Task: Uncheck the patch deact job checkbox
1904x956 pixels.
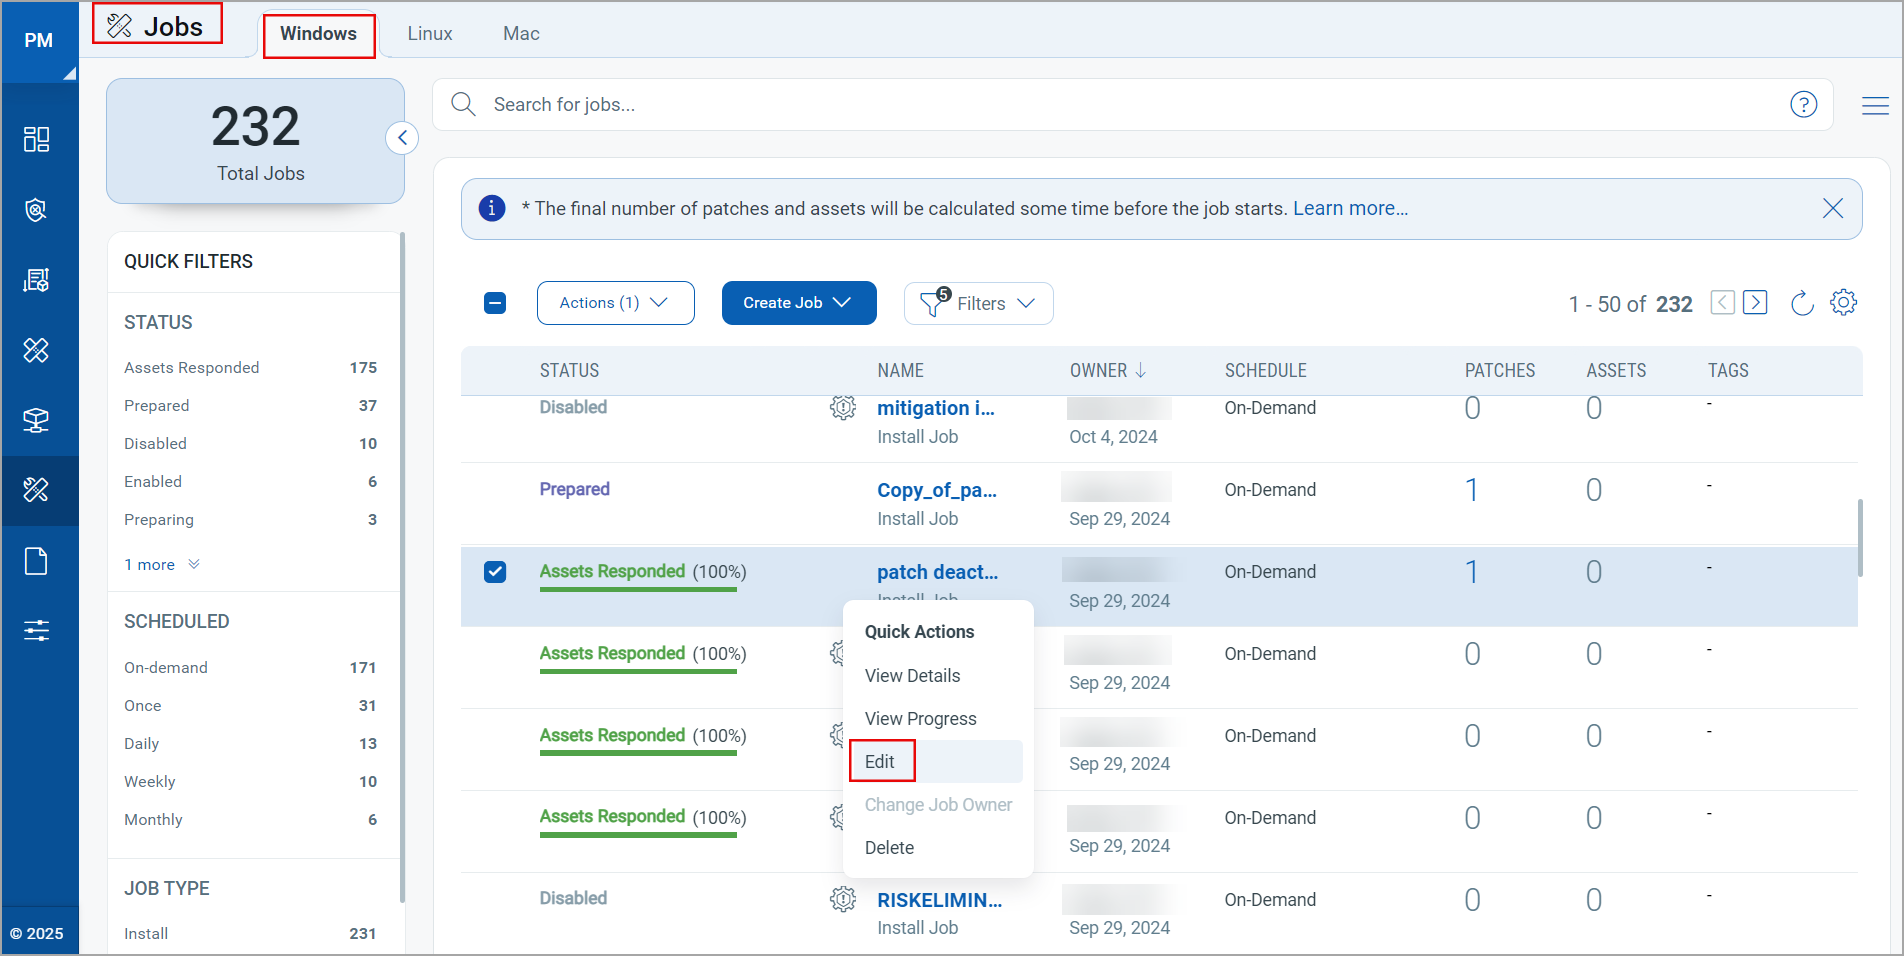Action: pos(495,571)
